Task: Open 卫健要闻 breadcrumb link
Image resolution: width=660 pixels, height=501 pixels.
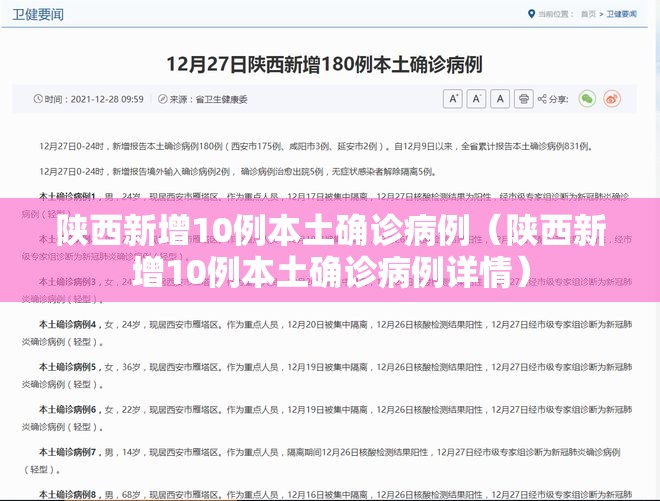Action: click(621, 14)
